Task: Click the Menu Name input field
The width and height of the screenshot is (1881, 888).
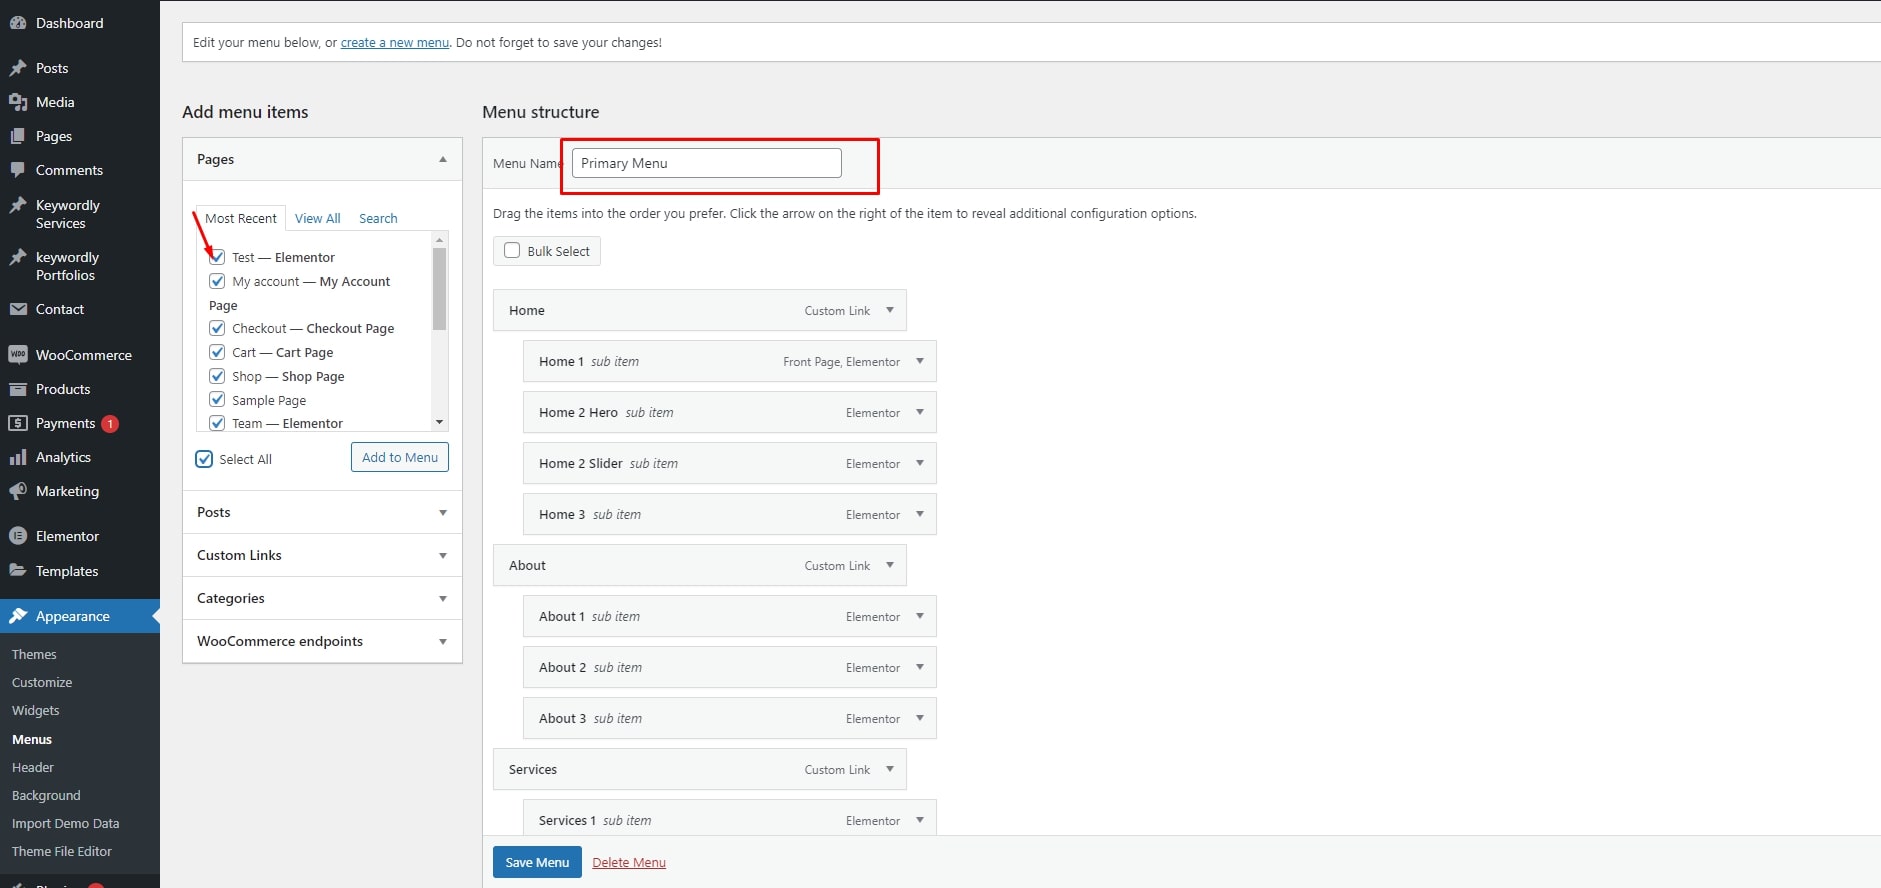Action: click(x=706, y=163)
